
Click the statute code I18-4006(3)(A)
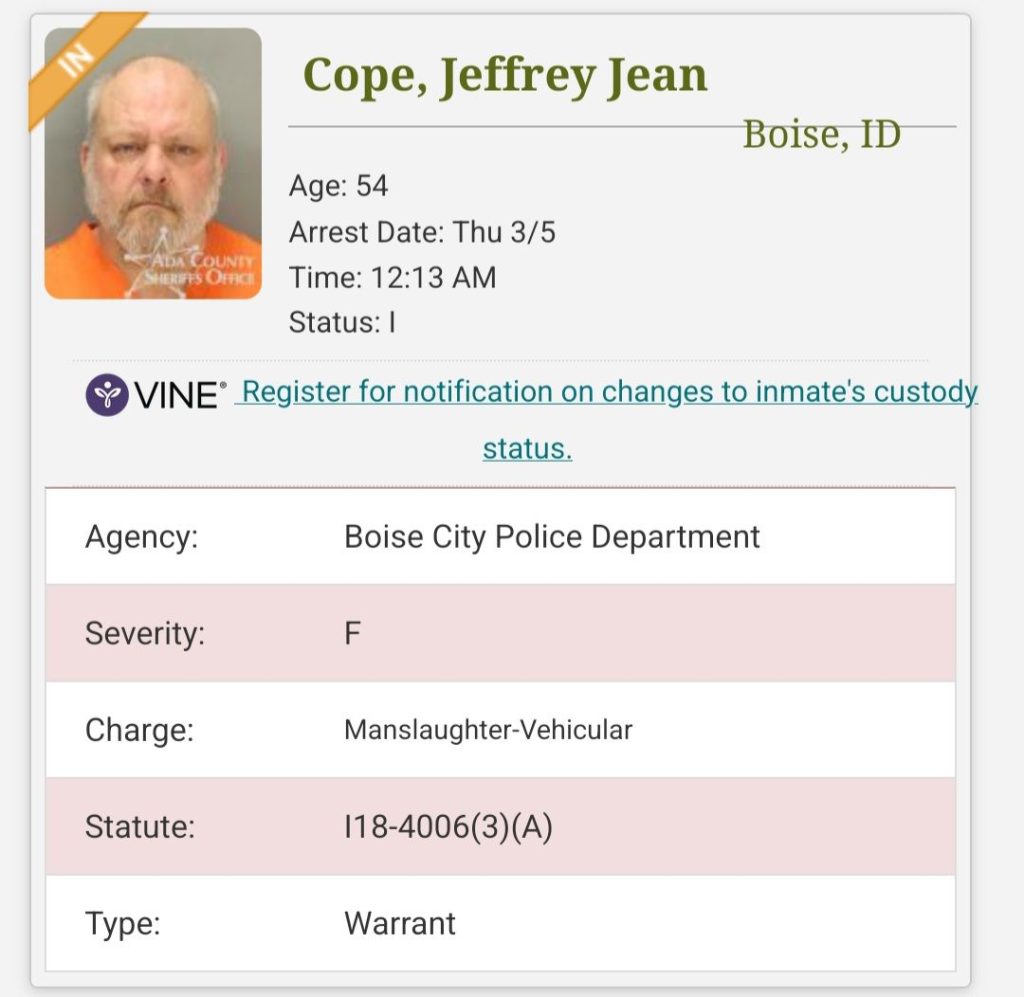[448, 827]
